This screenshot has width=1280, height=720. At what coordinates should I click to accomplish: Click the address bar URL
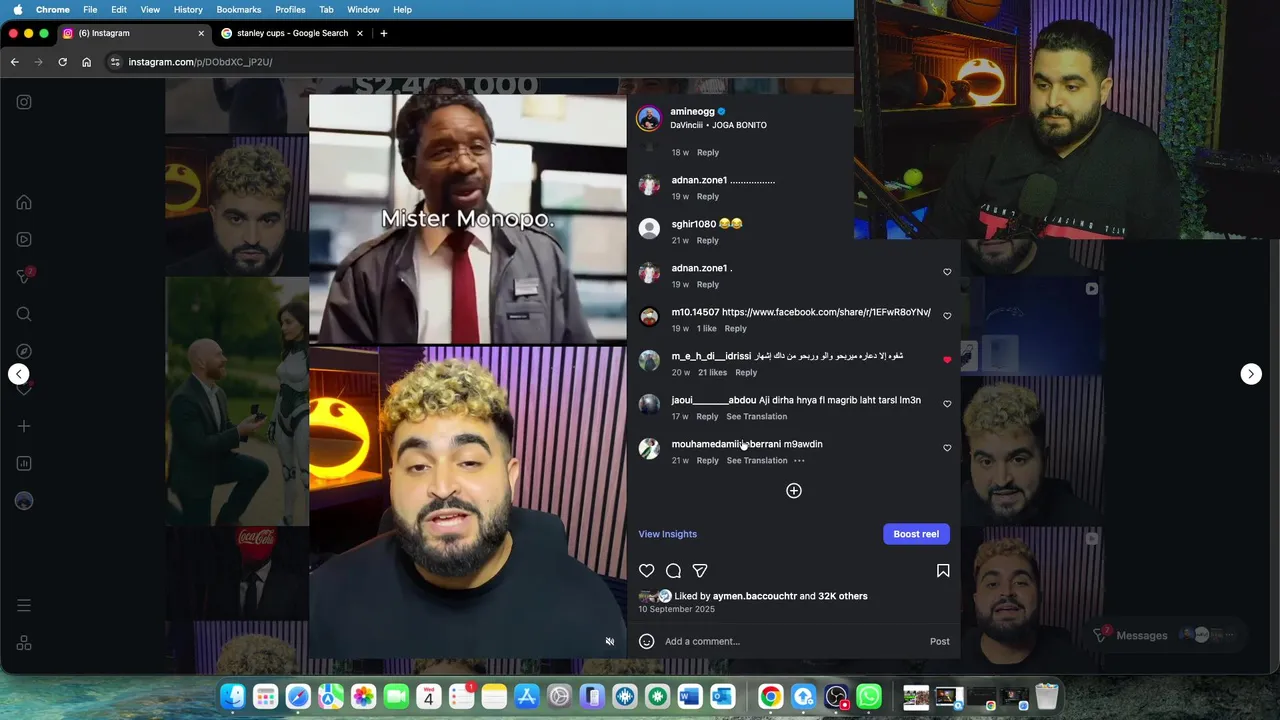200,62
